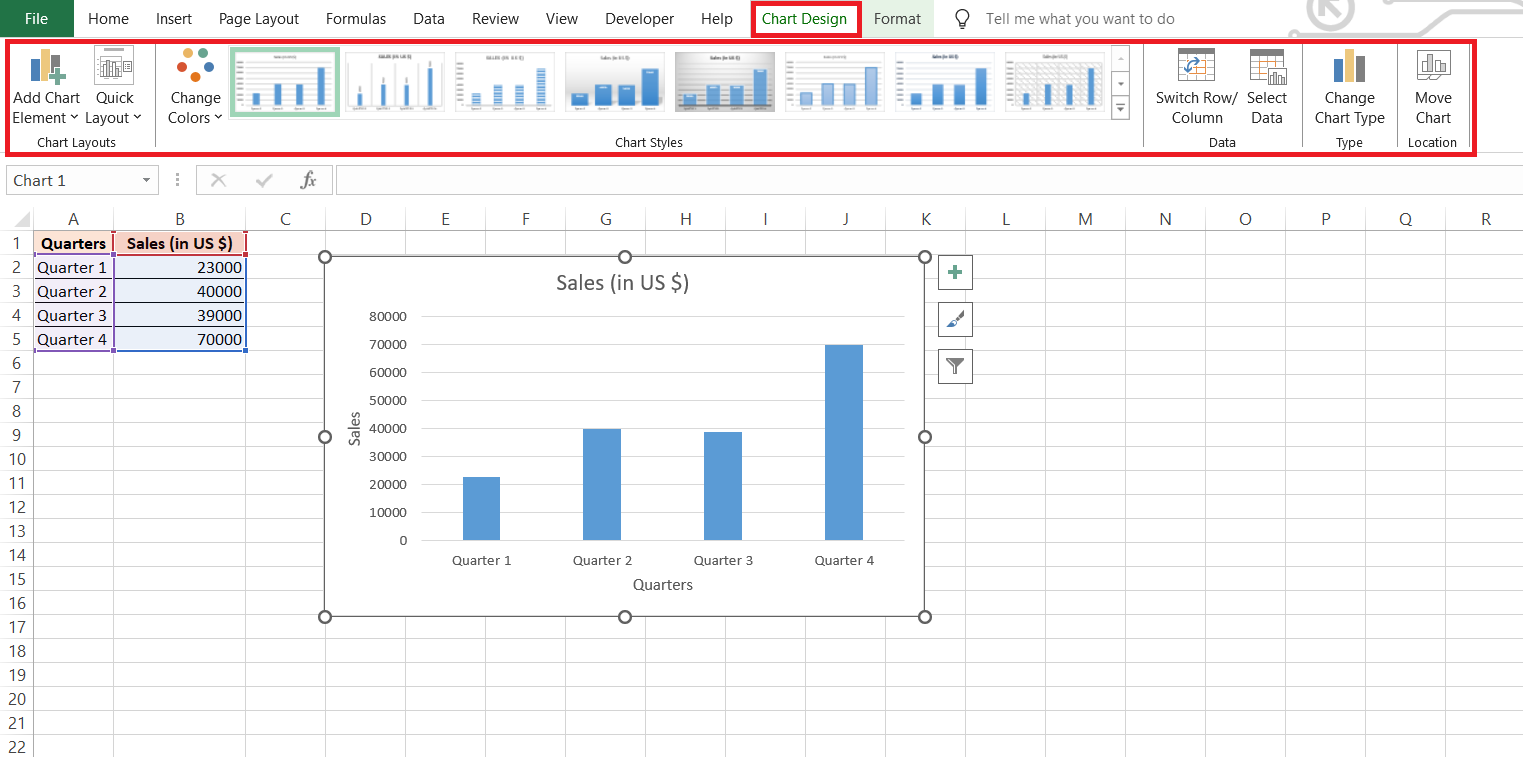Select the first chart style thumbnail

[284, 82]
